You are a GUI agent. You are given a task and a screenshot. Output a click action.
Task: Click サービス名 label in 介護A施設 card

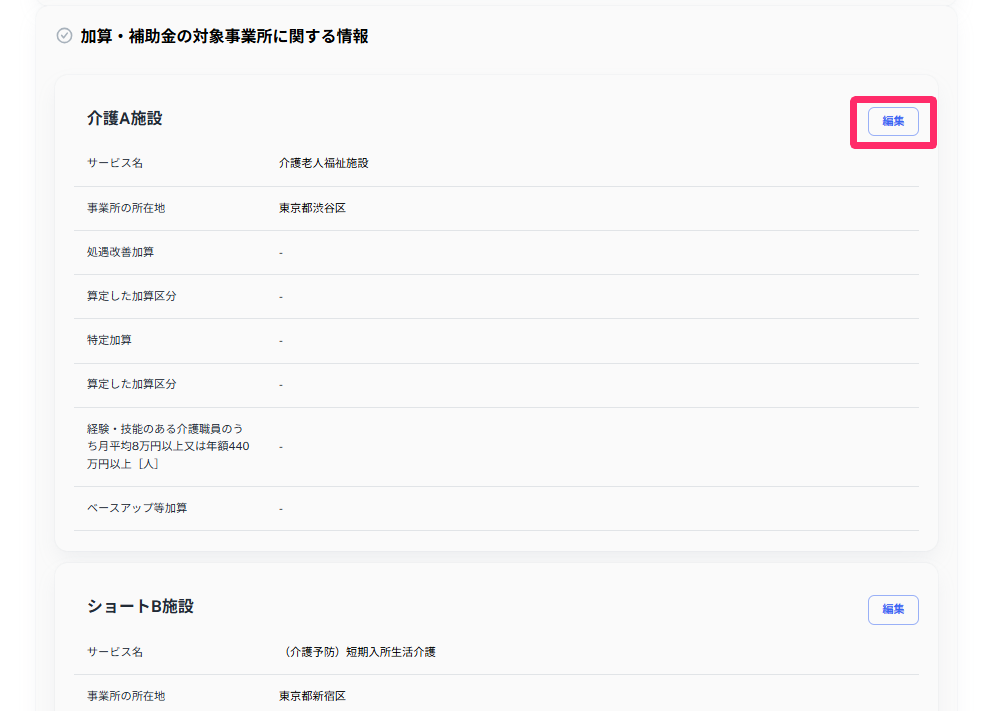point(115,163)
